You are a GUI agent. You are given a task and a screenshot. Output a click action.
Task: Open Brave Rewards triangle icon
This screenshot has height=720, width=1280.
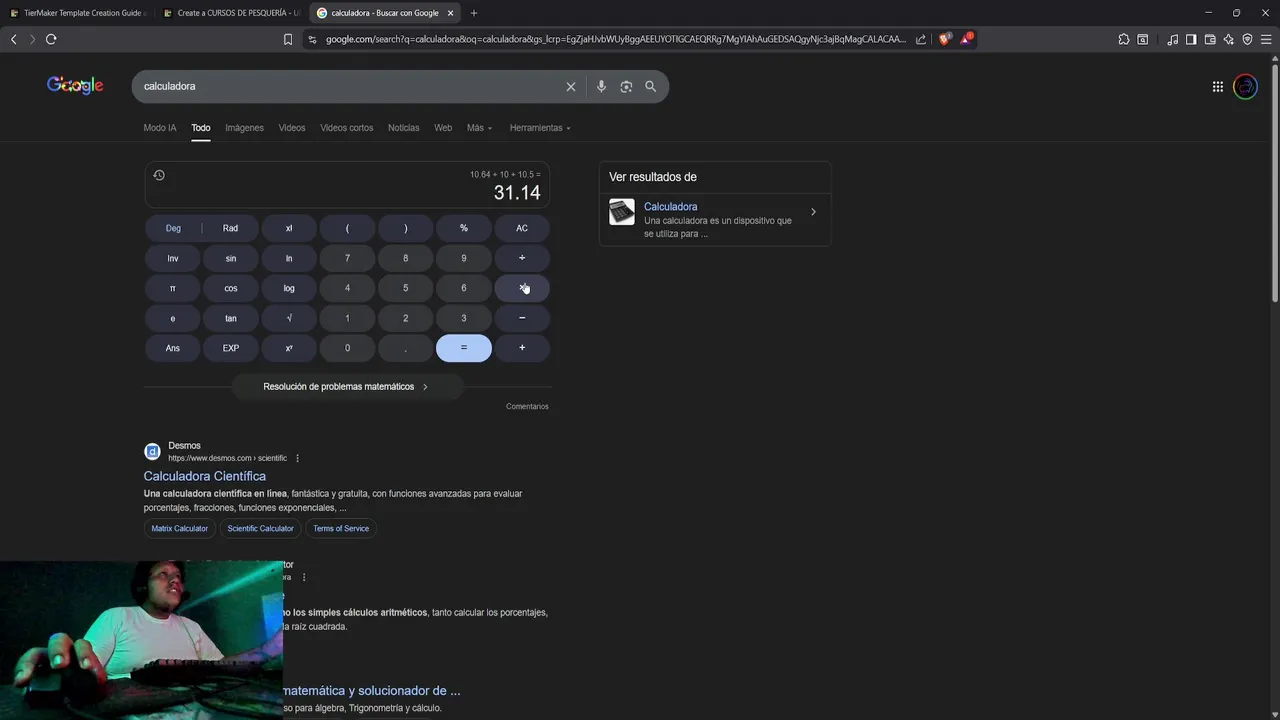(x=967, y=39)
